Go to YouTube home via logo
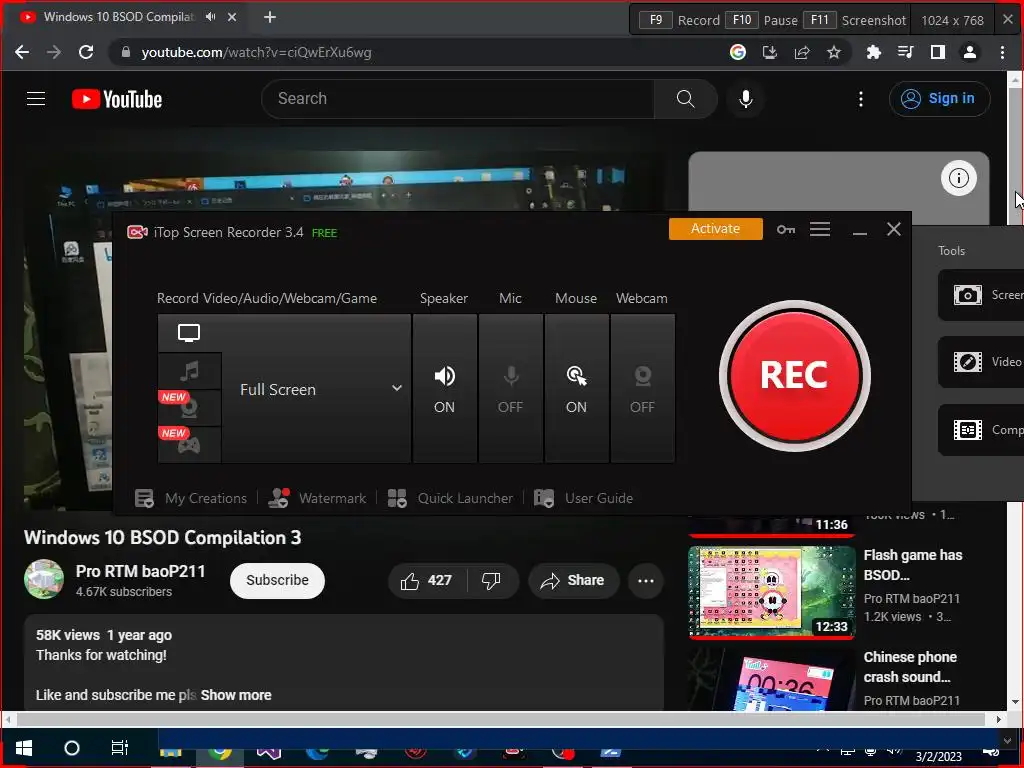 (x=117, y=99)
